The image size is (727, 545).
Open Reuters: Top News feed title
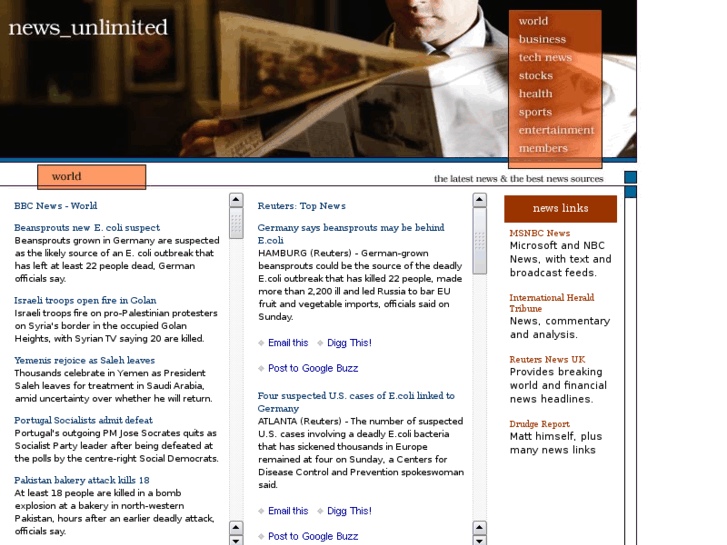click(301, 206)
